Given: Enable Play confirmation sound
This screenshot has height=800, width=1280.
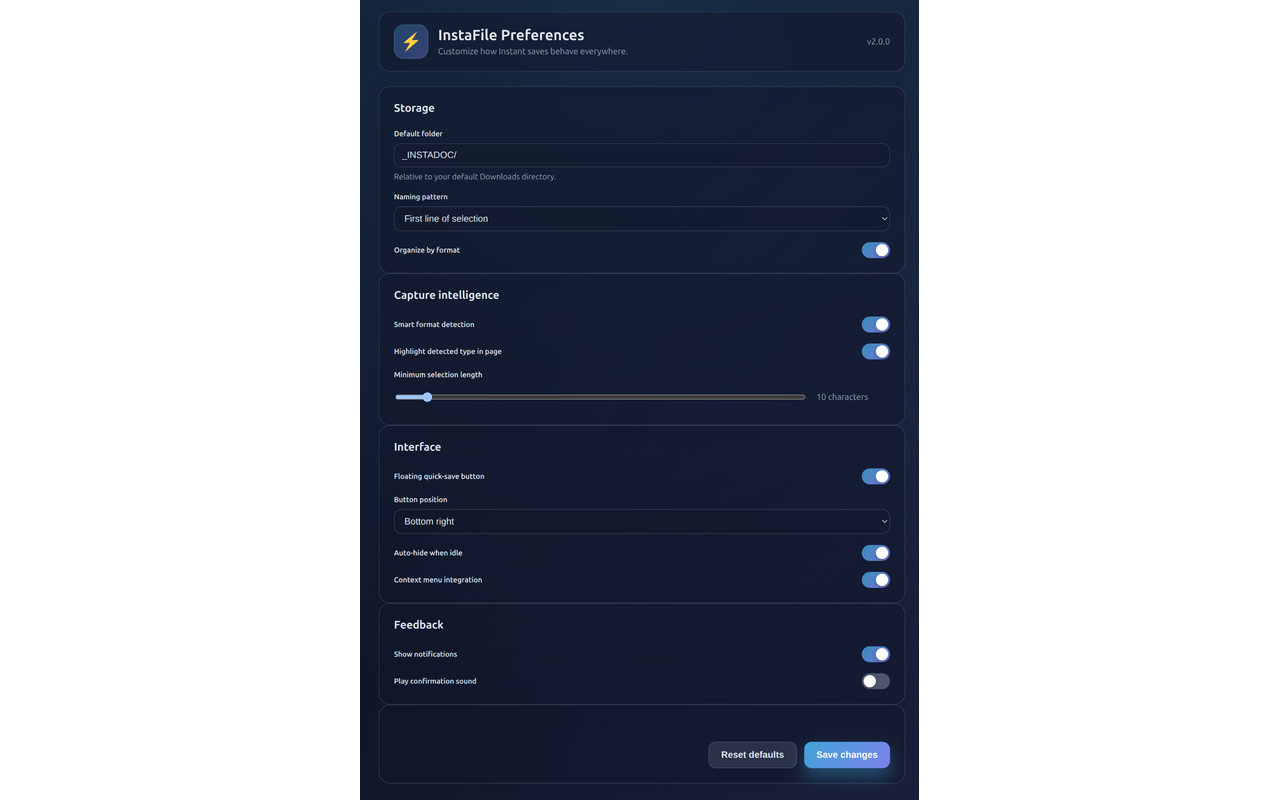Looking at the screenshot, I should pyautogui.click(x=875, y=680).
